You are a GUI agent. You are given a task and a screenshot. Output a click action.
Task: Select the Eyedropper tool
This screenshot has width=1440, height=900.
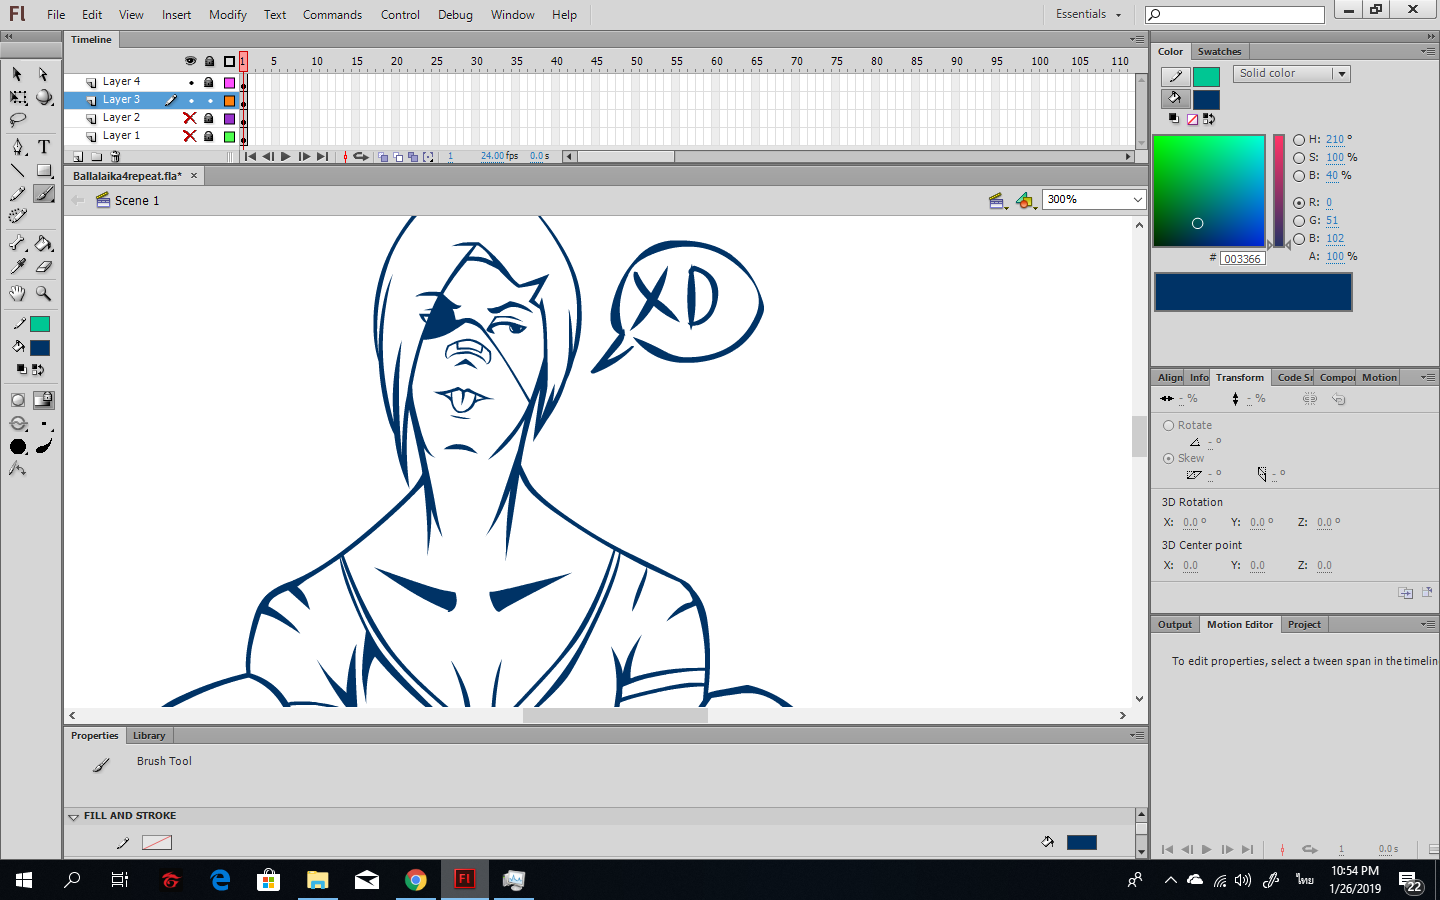(17, 266)
